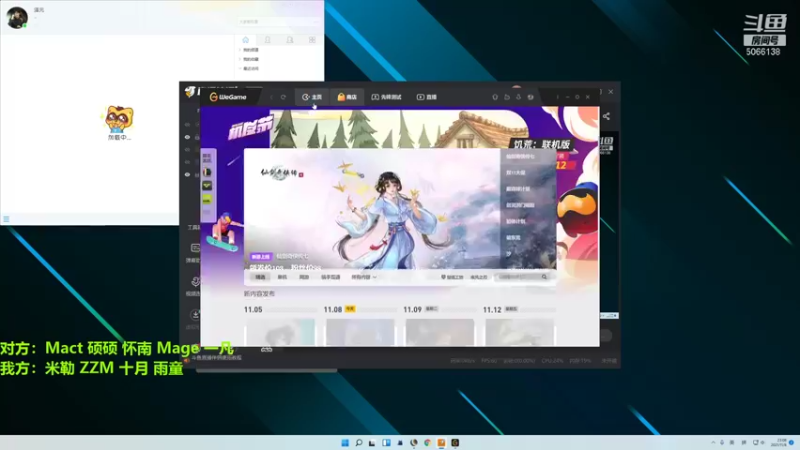Click the WeGame back navigation arrow
The image size is (800, 450).
271,97
